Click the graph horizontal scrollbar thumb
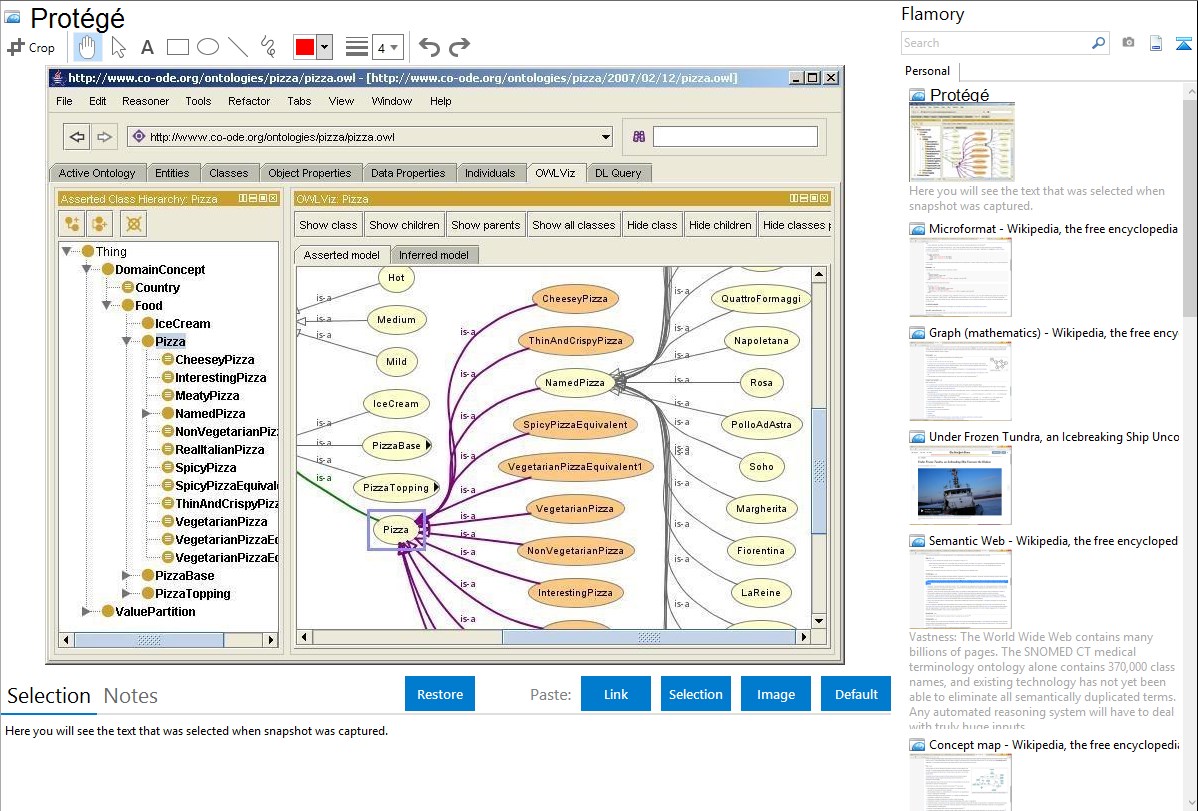This screenshot has width=1198, height=811. [649, 637]
